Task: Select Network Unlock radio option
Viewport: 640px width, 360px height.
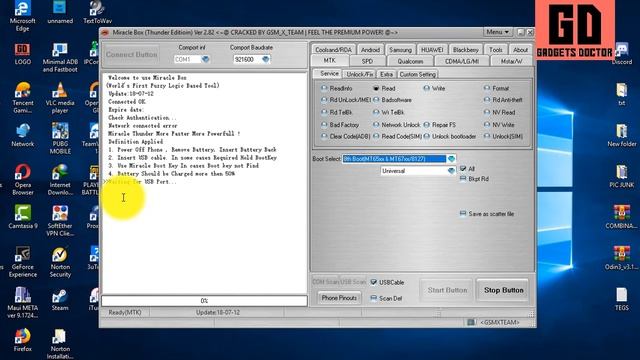Action: click(396, 124)
